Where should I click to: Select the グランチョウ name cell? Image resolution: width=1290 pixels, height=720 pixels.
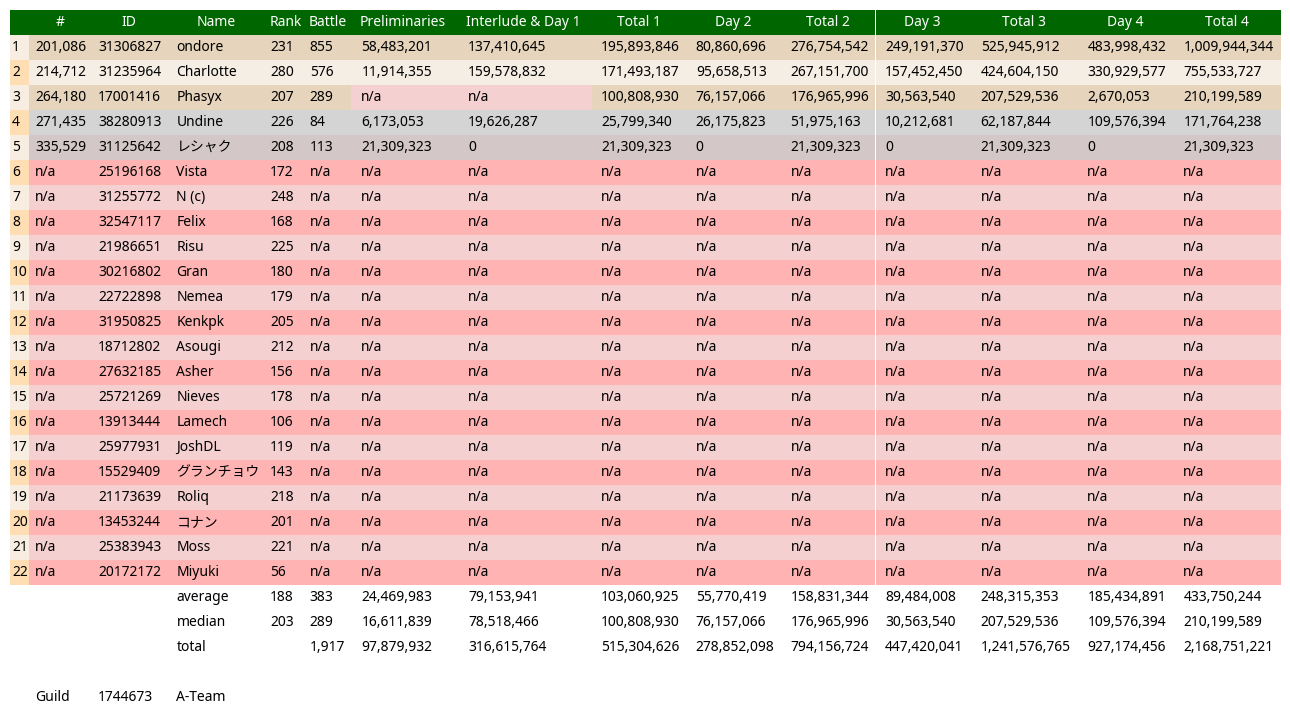[x=218, y=471]
